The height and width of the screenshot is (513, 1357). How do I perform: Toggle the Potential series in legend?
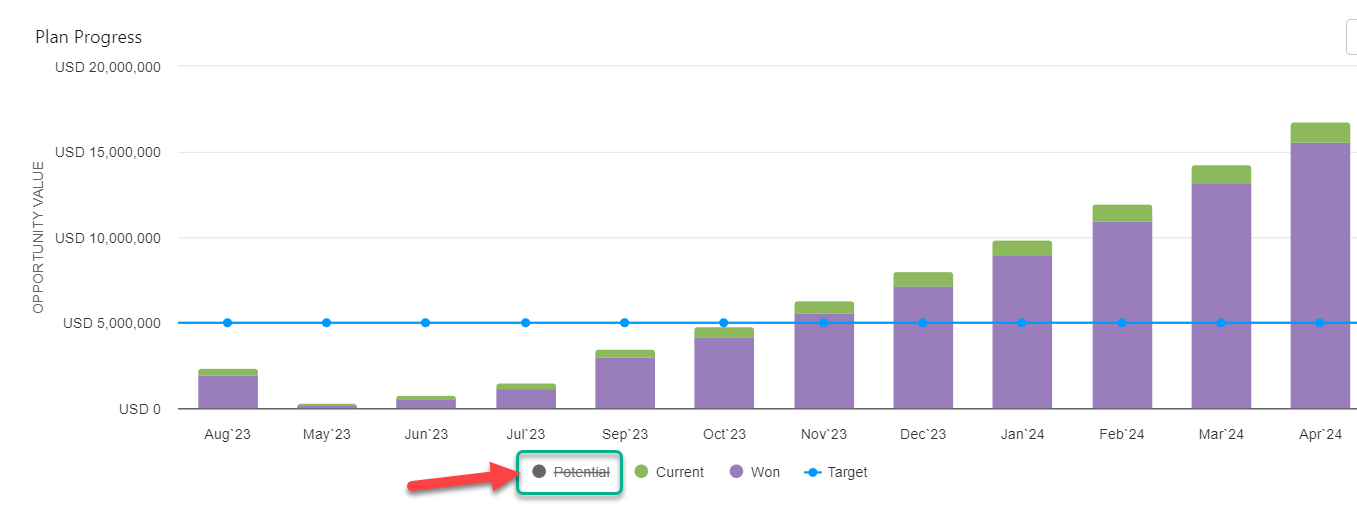pos(581,472)
